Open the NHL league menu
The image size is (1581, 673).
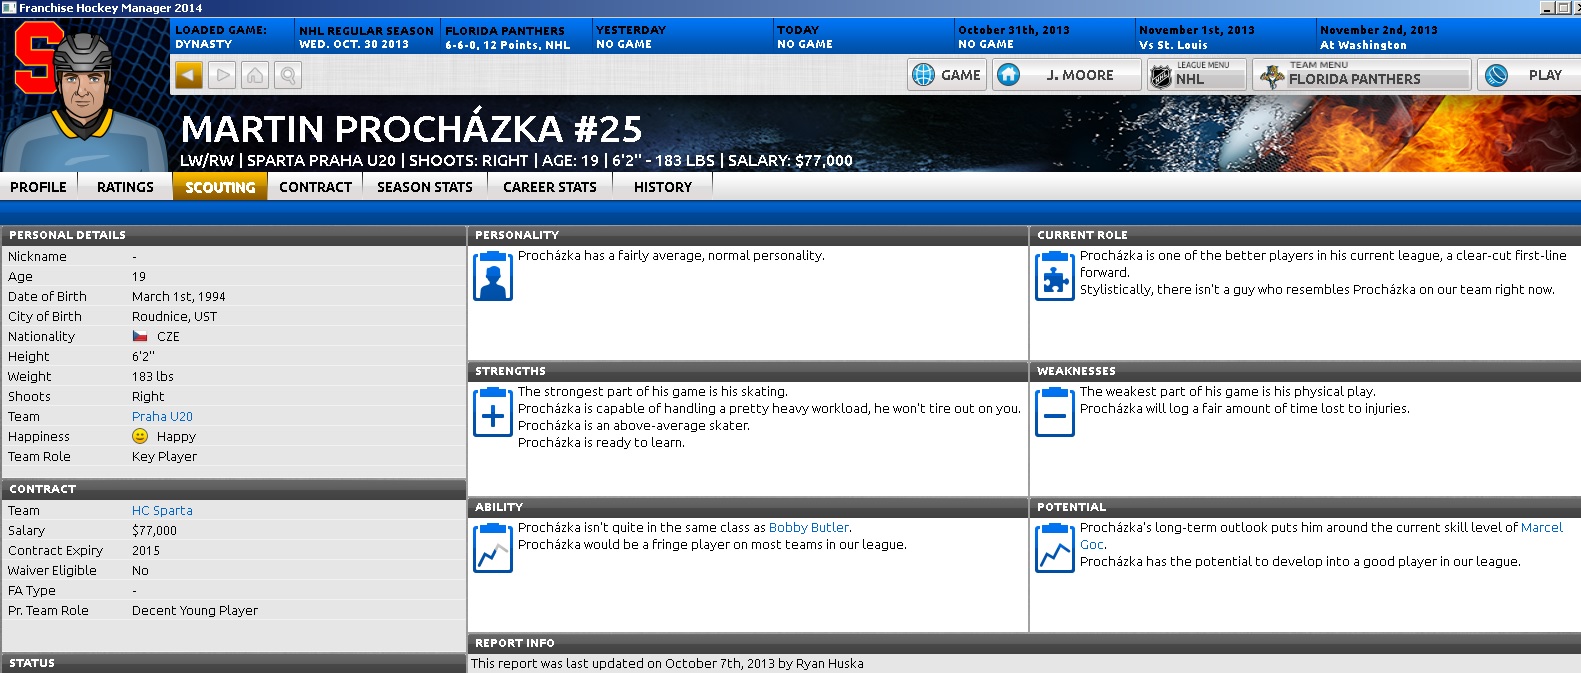tap(1197, 75)
